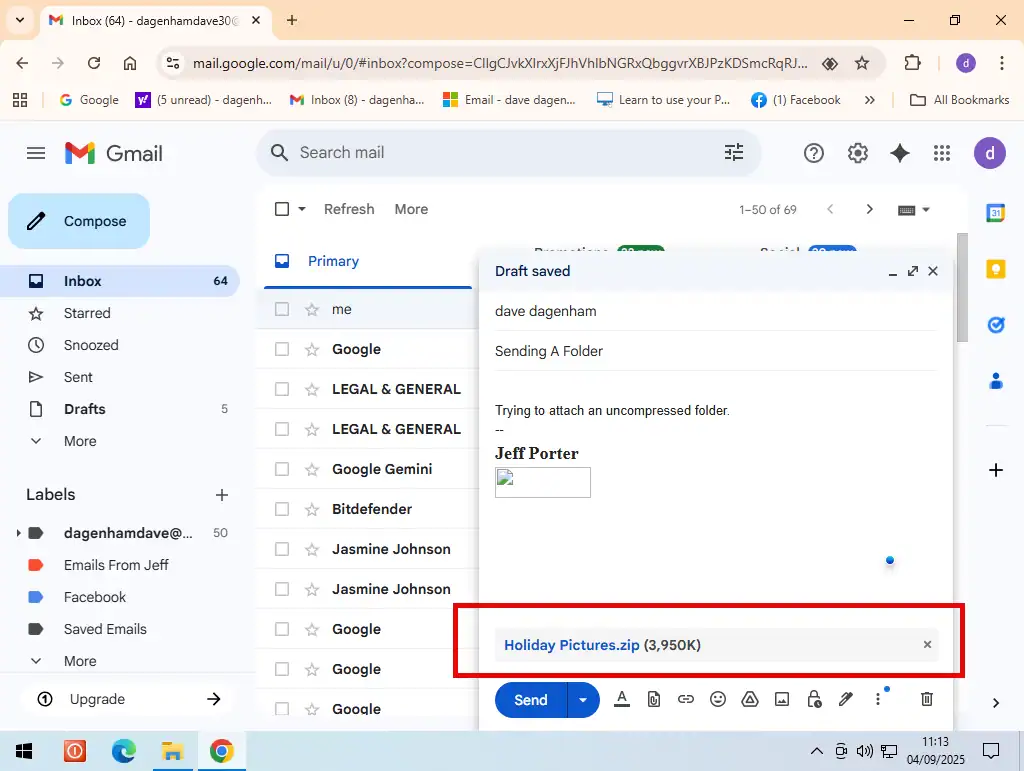Check the box for LEGAL & GENERAL email
The image size is (1024, 771).
click(282, 389)
